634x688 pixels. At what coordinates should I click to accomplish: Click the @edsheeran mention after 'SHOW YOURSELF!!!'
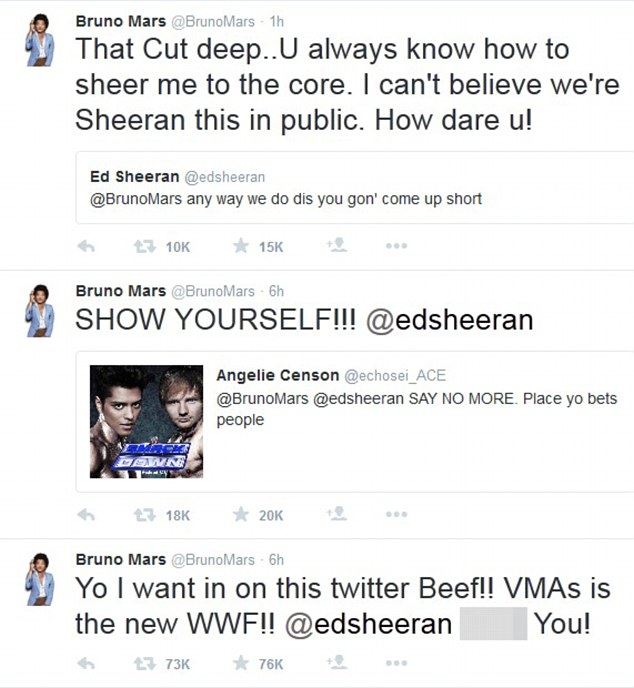pyautogui.click(x=449, y=320)
